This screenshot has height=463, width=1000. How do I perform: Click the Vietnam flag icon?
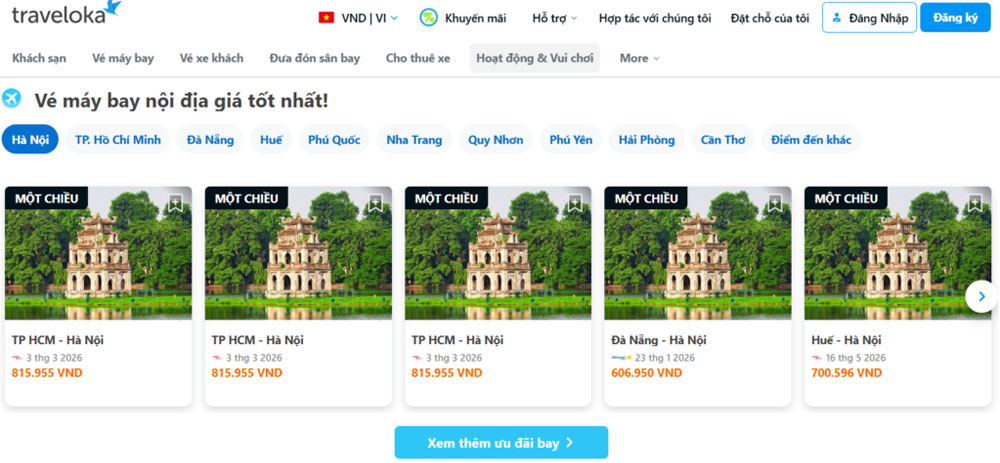click(x=326, y=18)
